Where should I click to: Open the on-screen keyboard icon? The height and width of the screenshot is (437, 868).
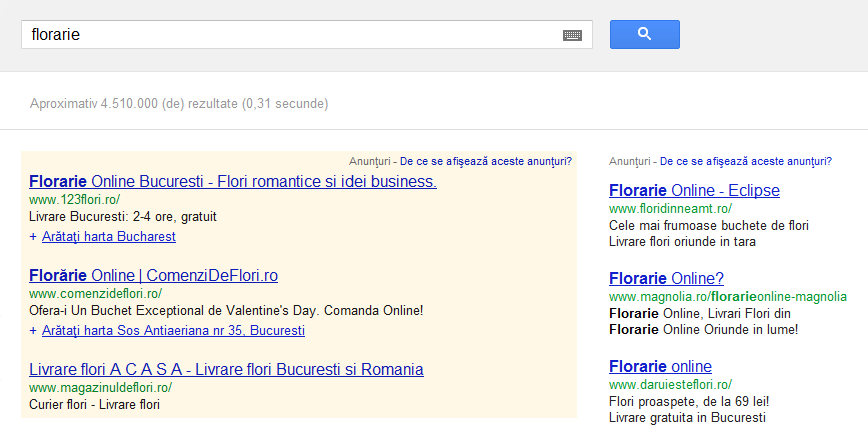(x=572, y=35)
